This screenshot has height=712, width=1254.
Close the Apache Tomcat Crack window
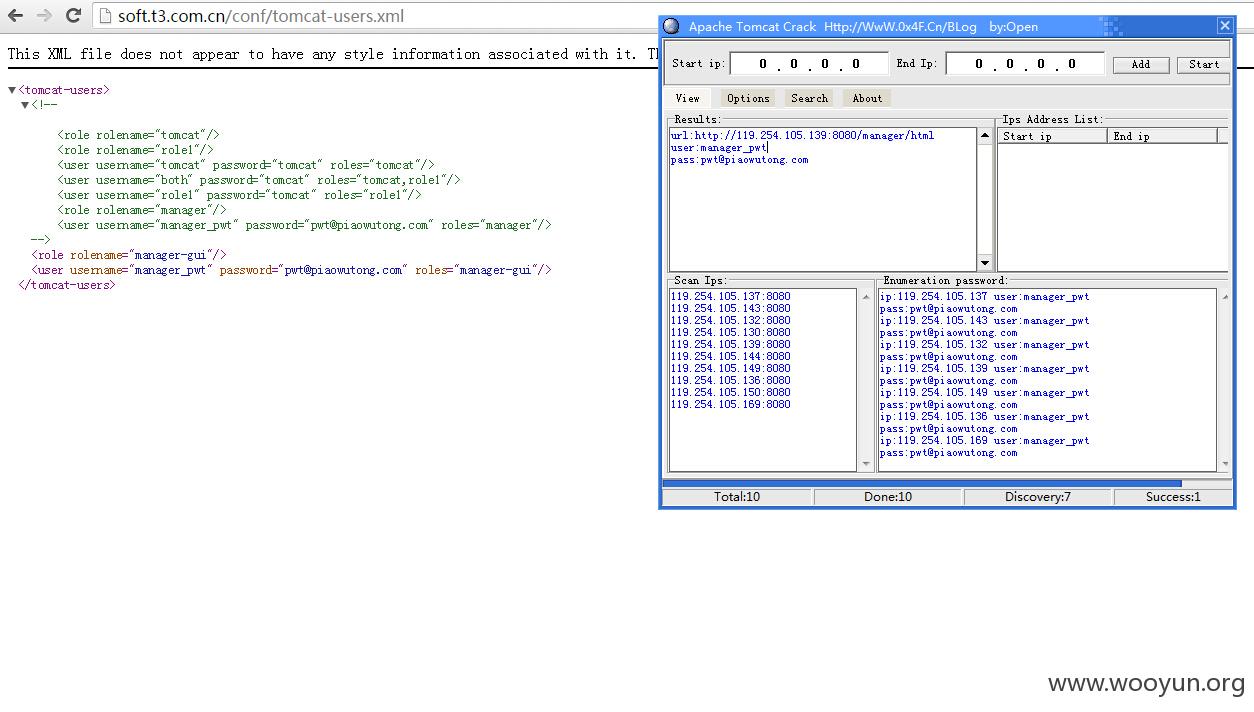[1224, 26]
